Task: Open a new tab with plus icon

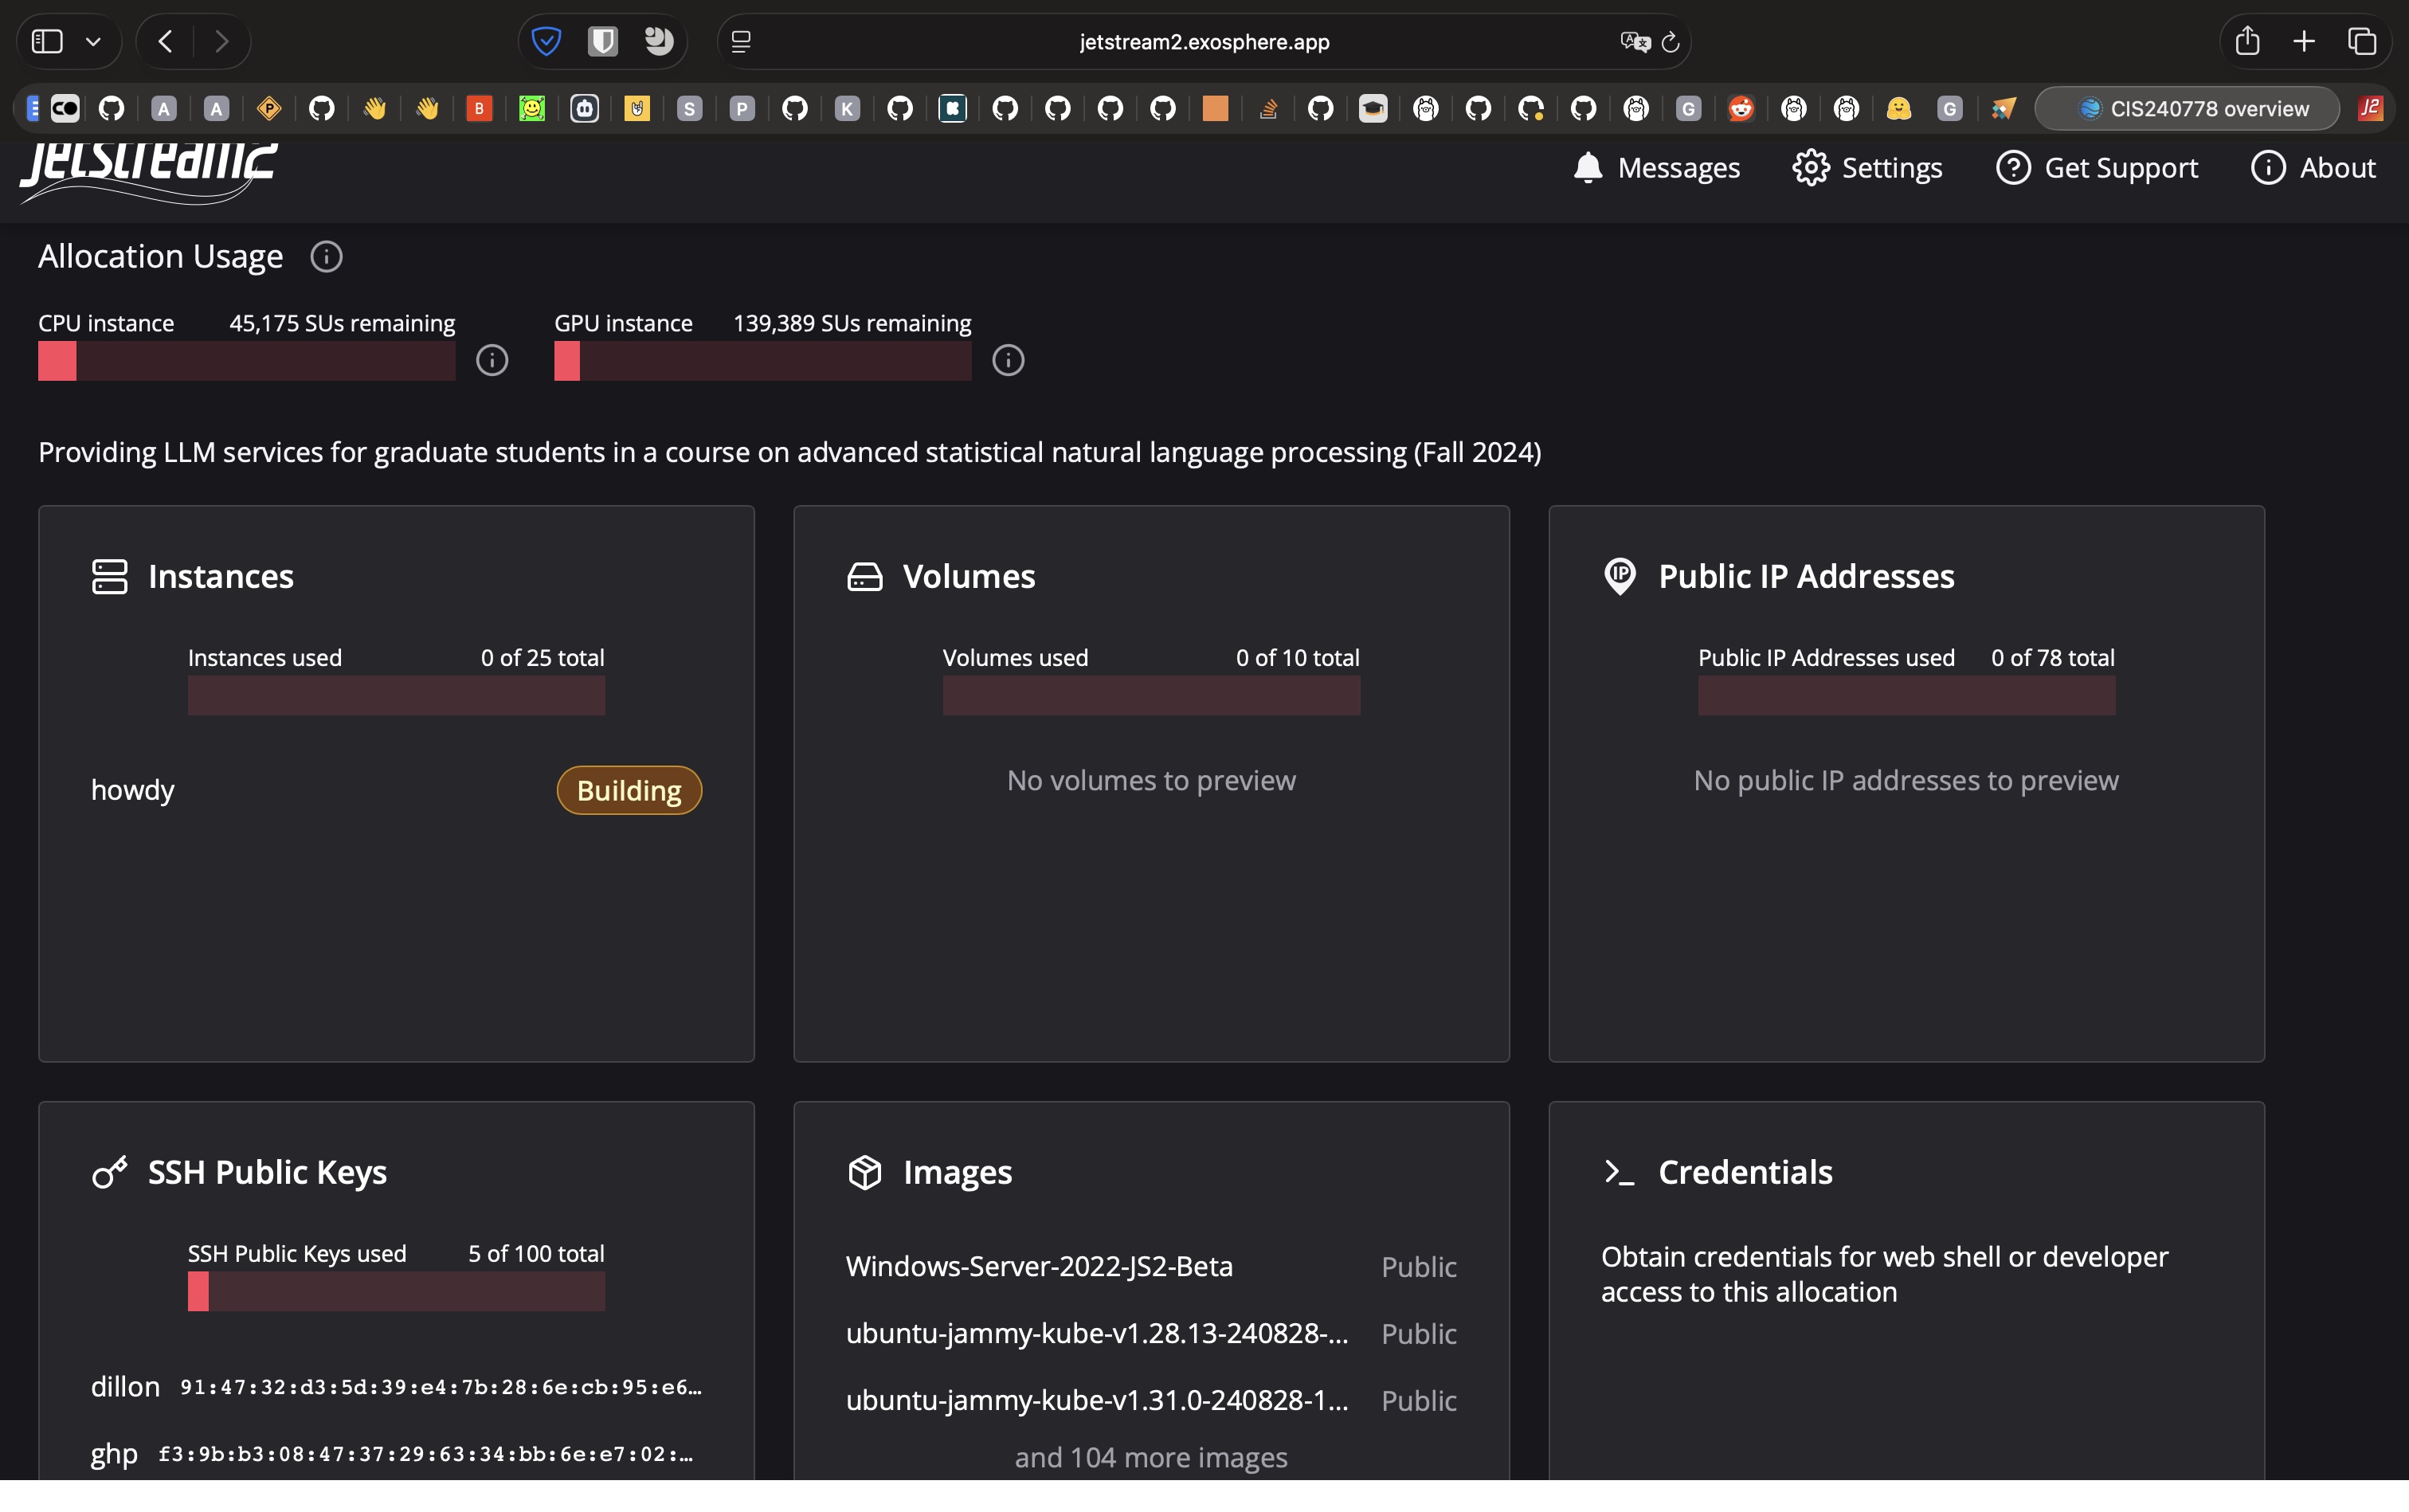Action: coord(2304,41)
